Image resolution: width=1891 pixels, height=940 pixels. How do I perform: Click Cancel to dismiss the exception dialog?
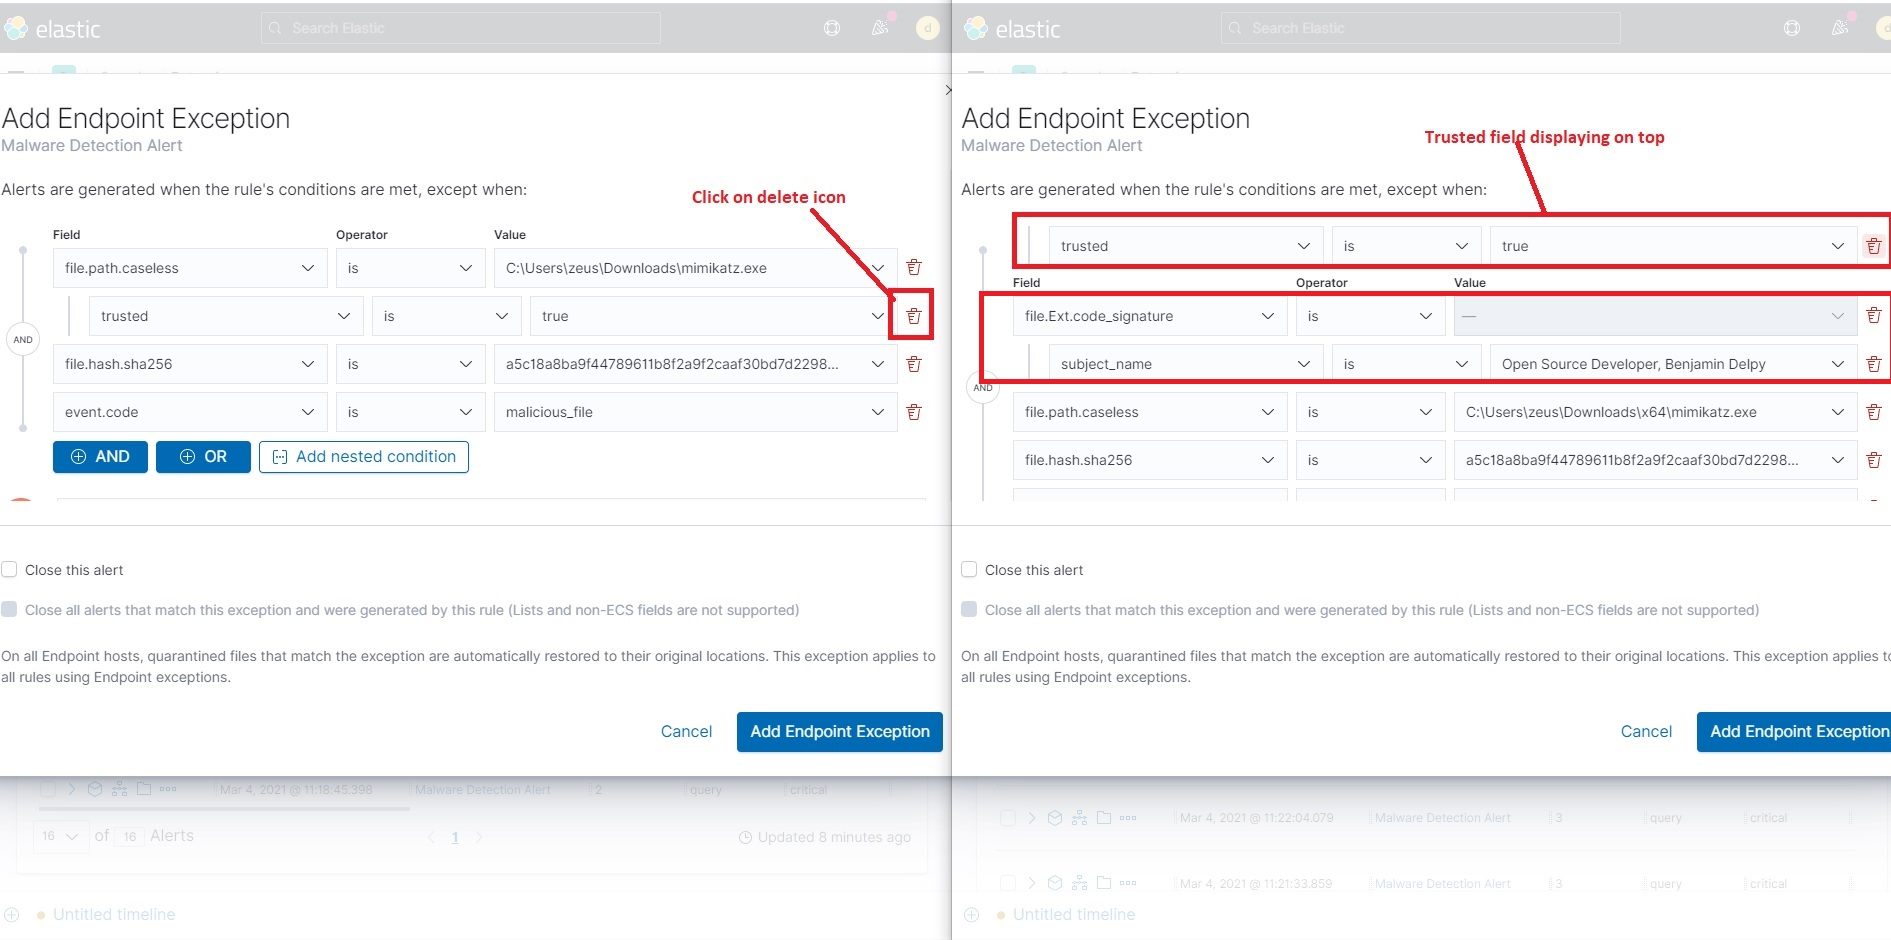[x=686, y=731]
